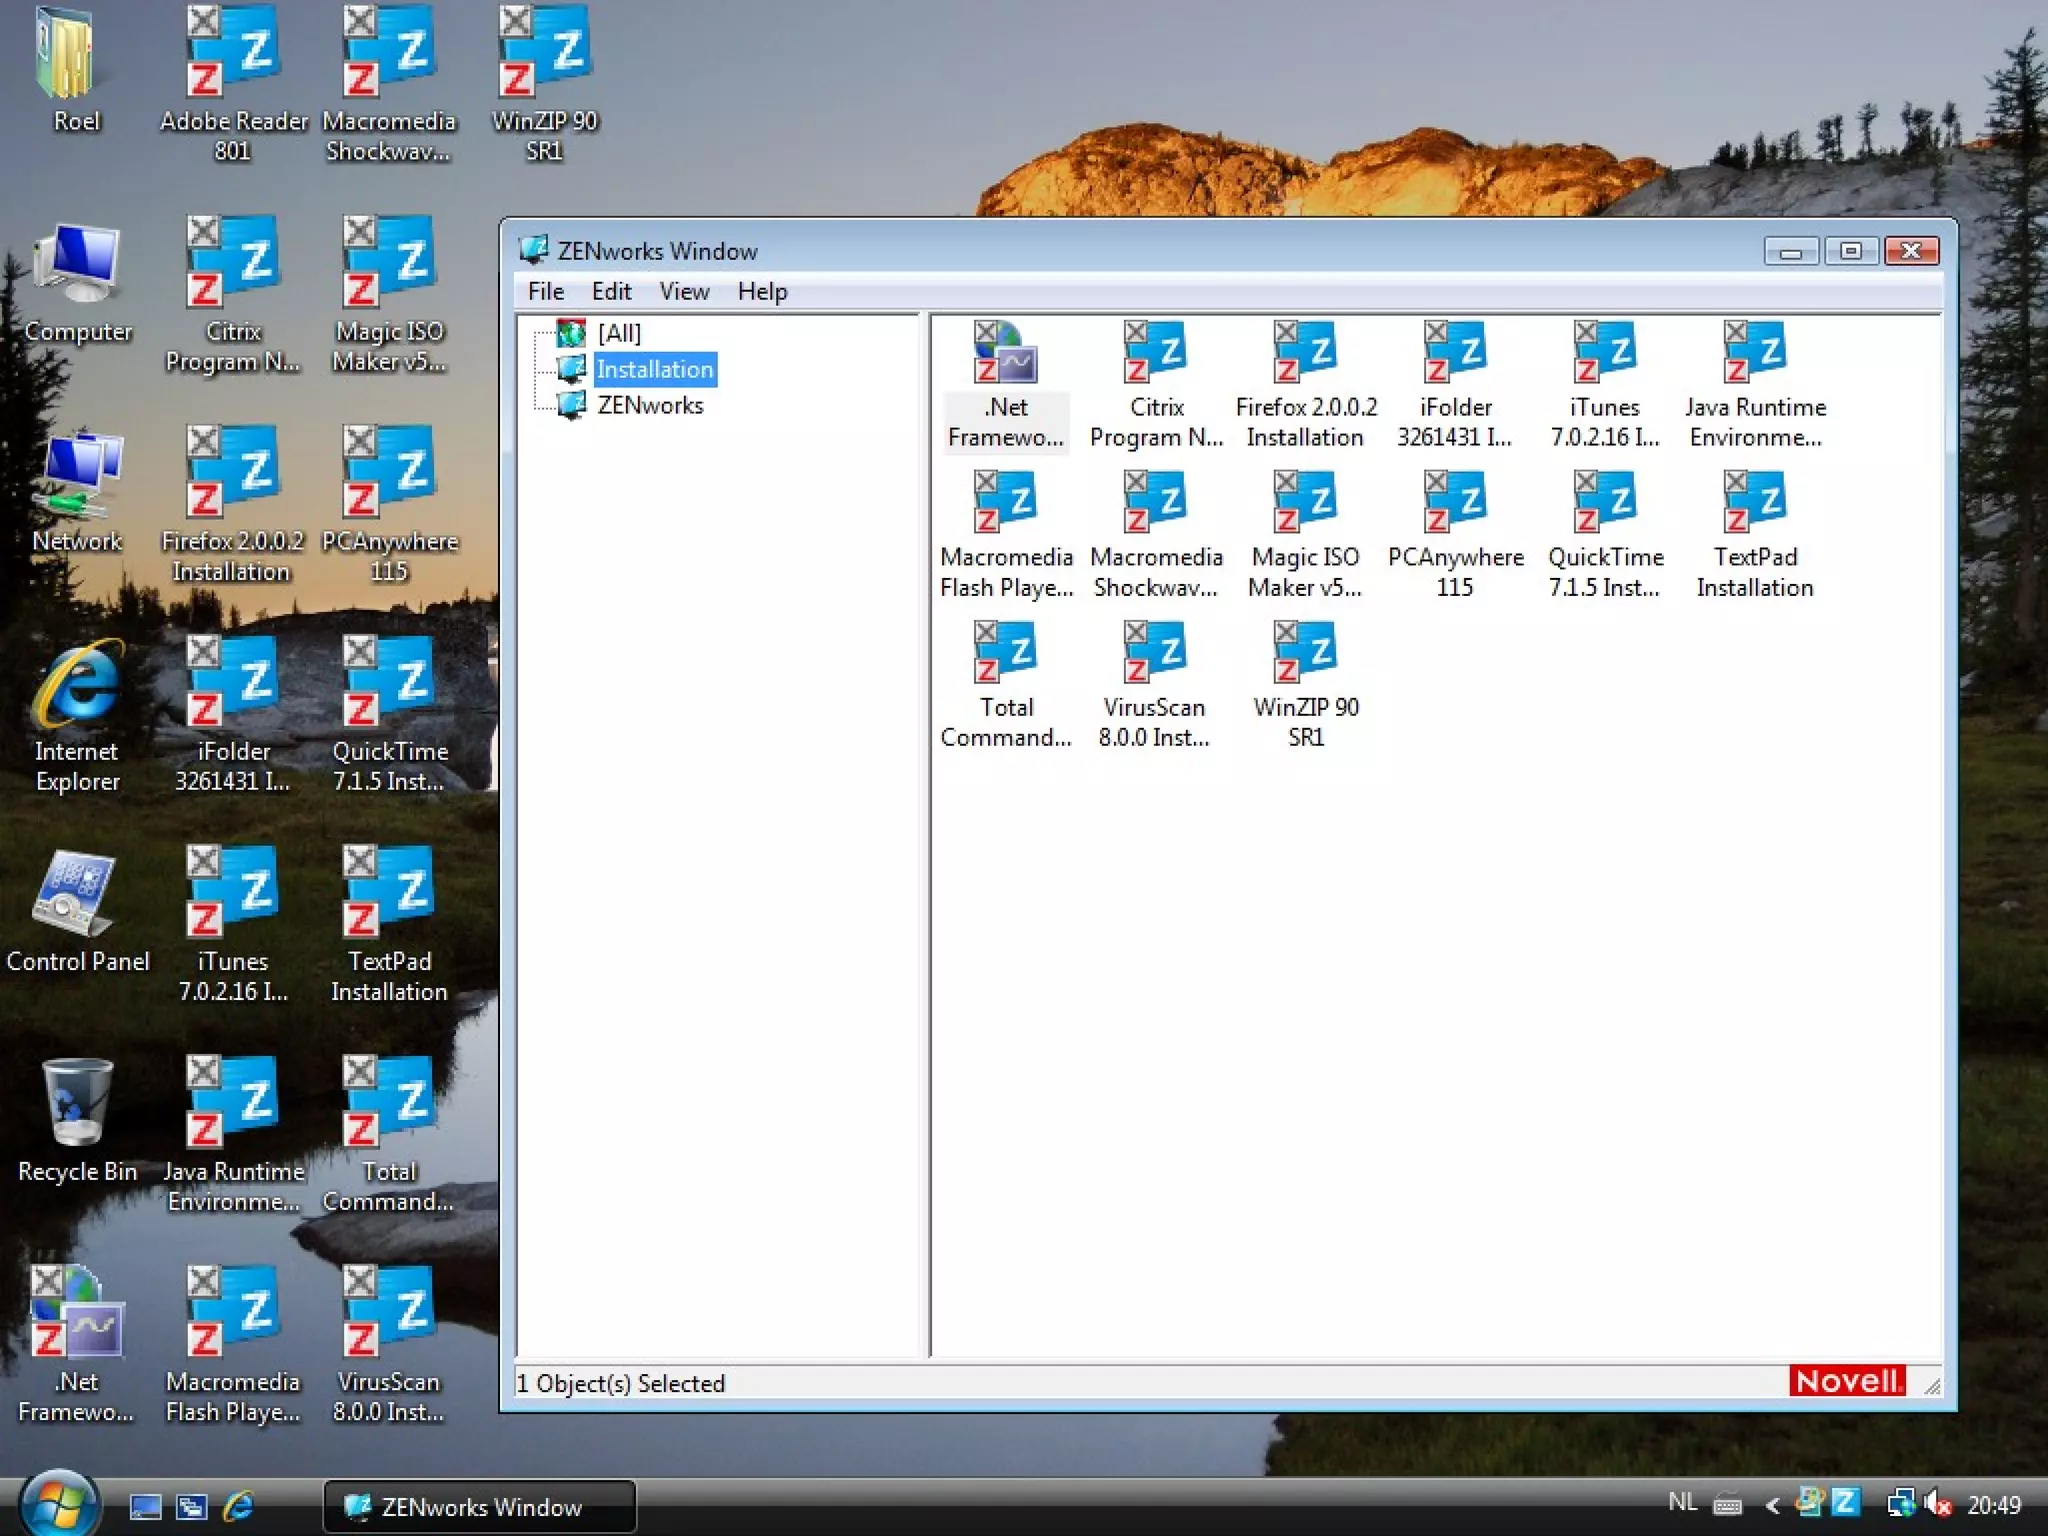Select Internet Explorer desktop icon

[x=77, y=716]
